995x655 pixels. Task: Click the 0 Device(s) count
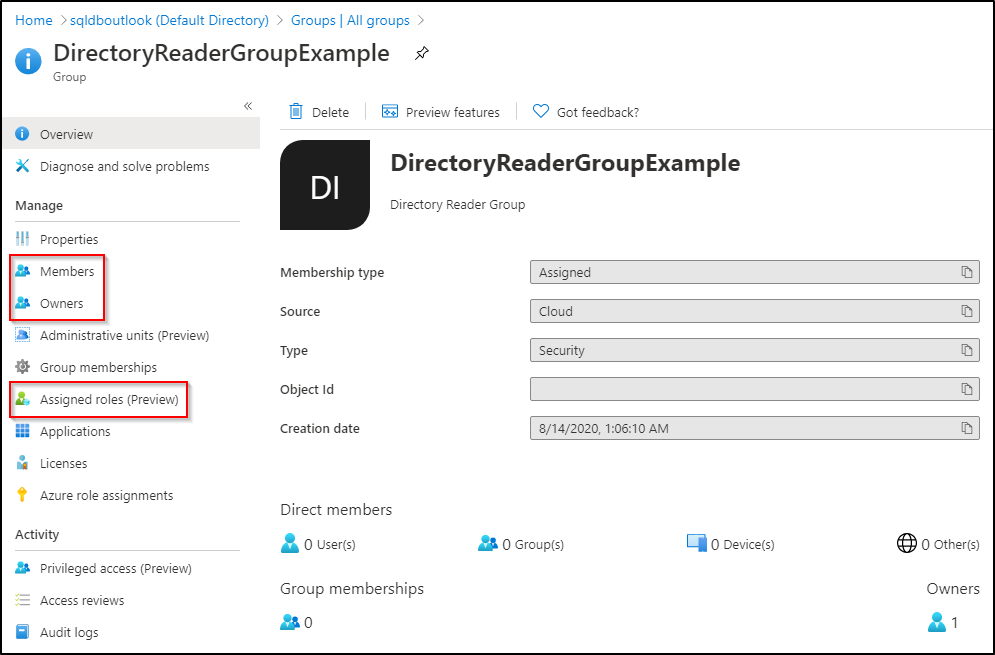tap(731, 544)
